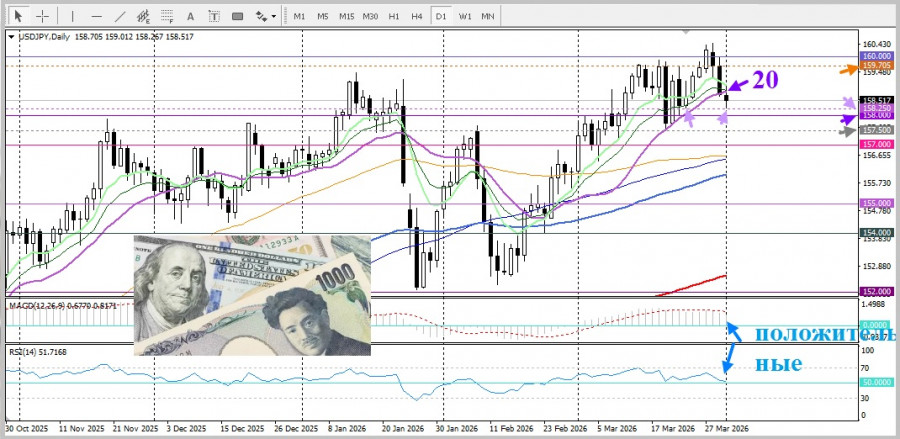900x439 pixels.
Task: Switch to the M30 timeframe
Action: 370,16
